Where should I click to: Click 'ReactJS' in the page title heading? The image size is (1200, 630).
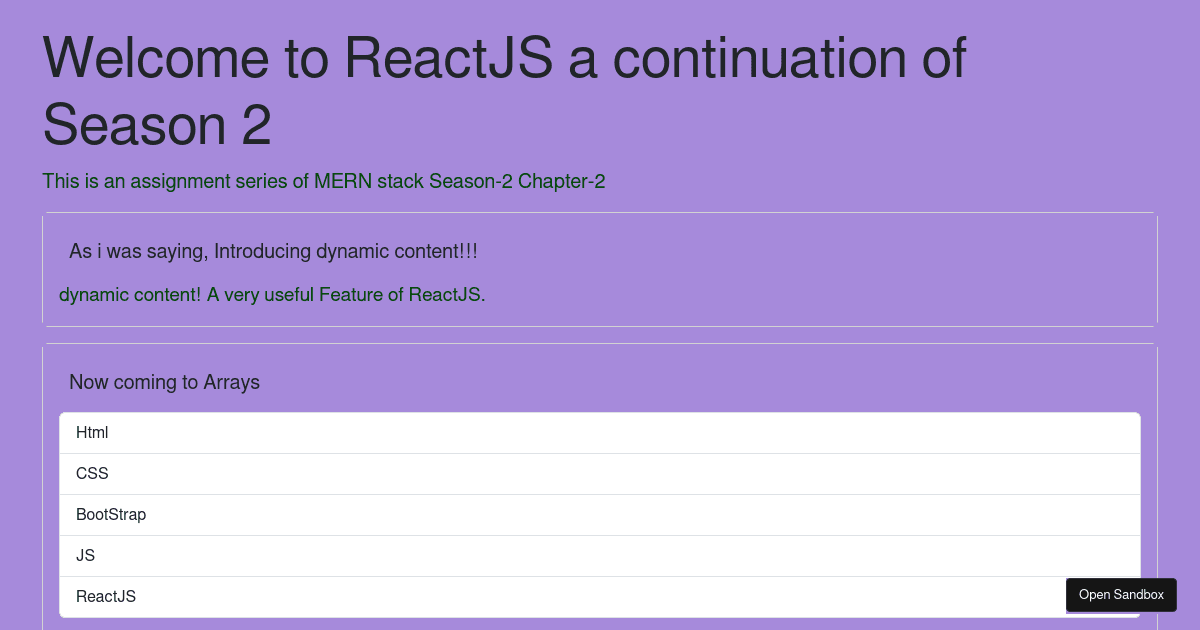point(448,58)
